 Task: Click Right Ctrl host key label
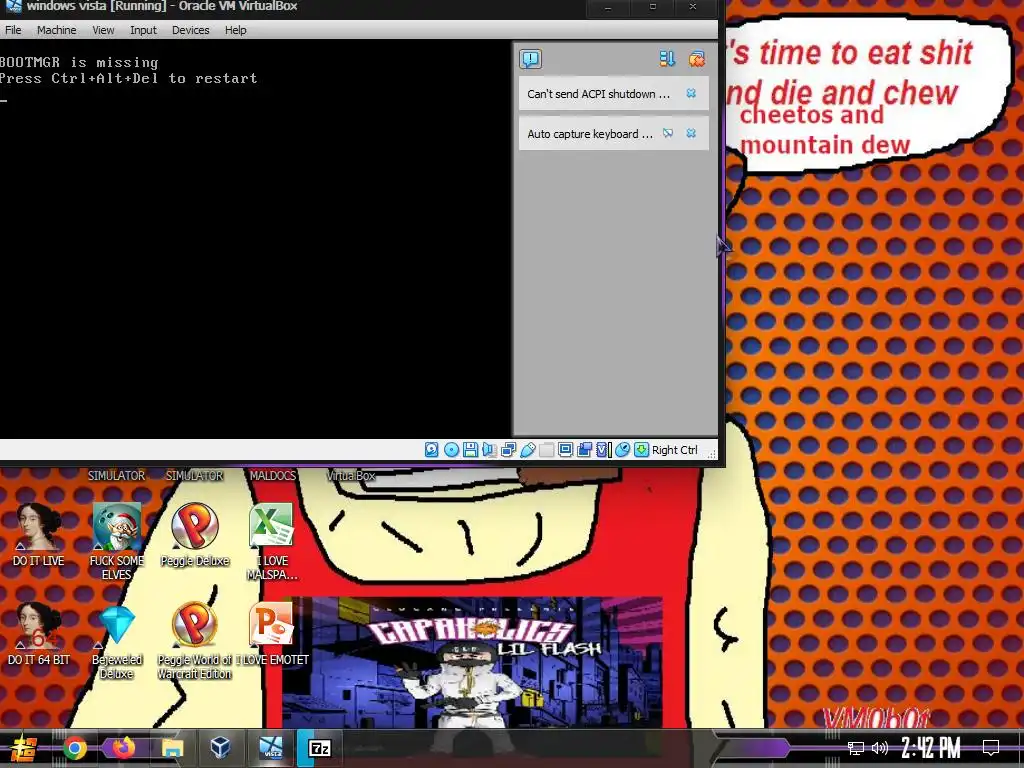click(x=675, y=450)
